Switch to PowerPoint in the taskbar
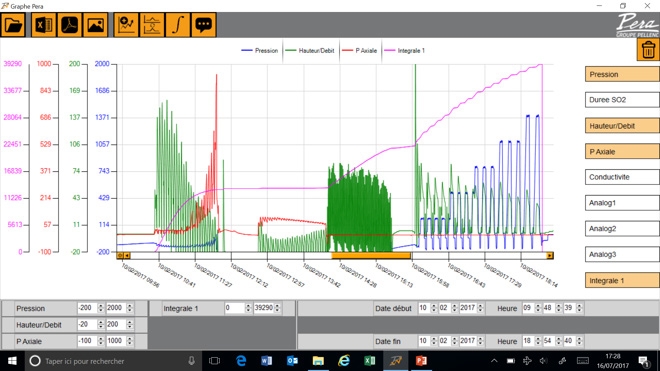This screenshot has width=660, height=371. [x=421, y=361]
